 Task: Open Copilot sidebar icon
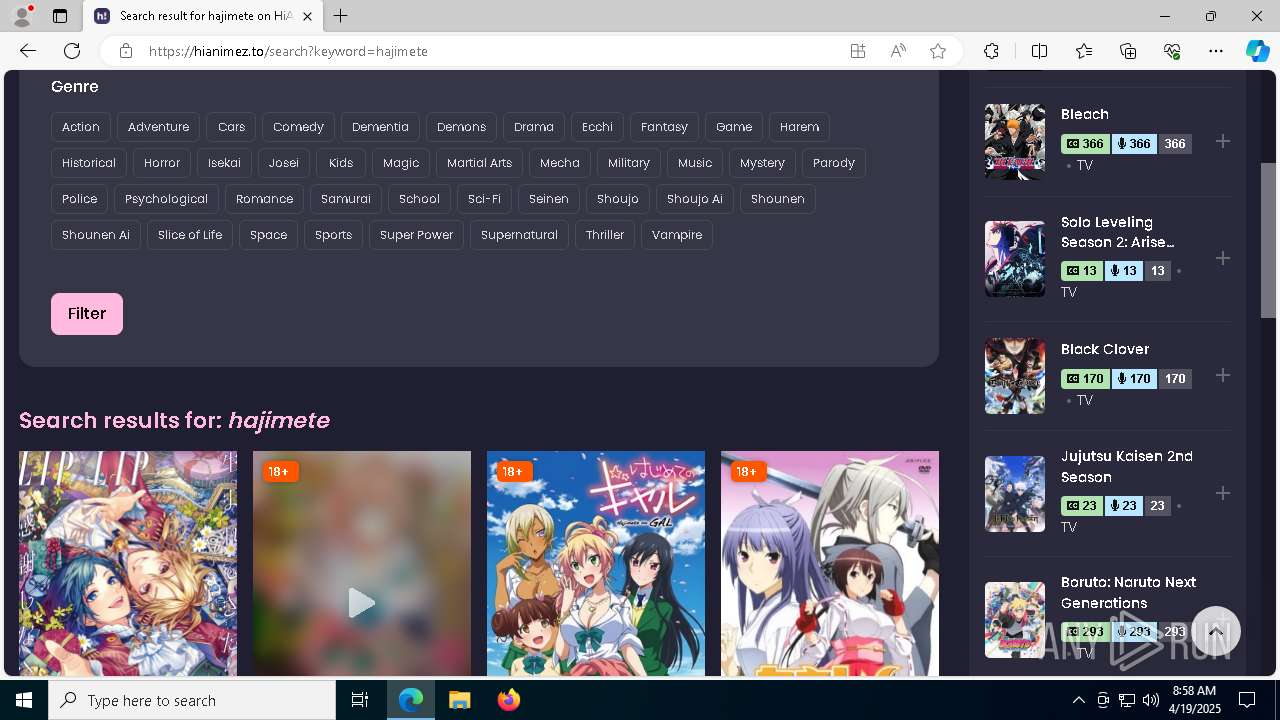(x=1258, y=51)
